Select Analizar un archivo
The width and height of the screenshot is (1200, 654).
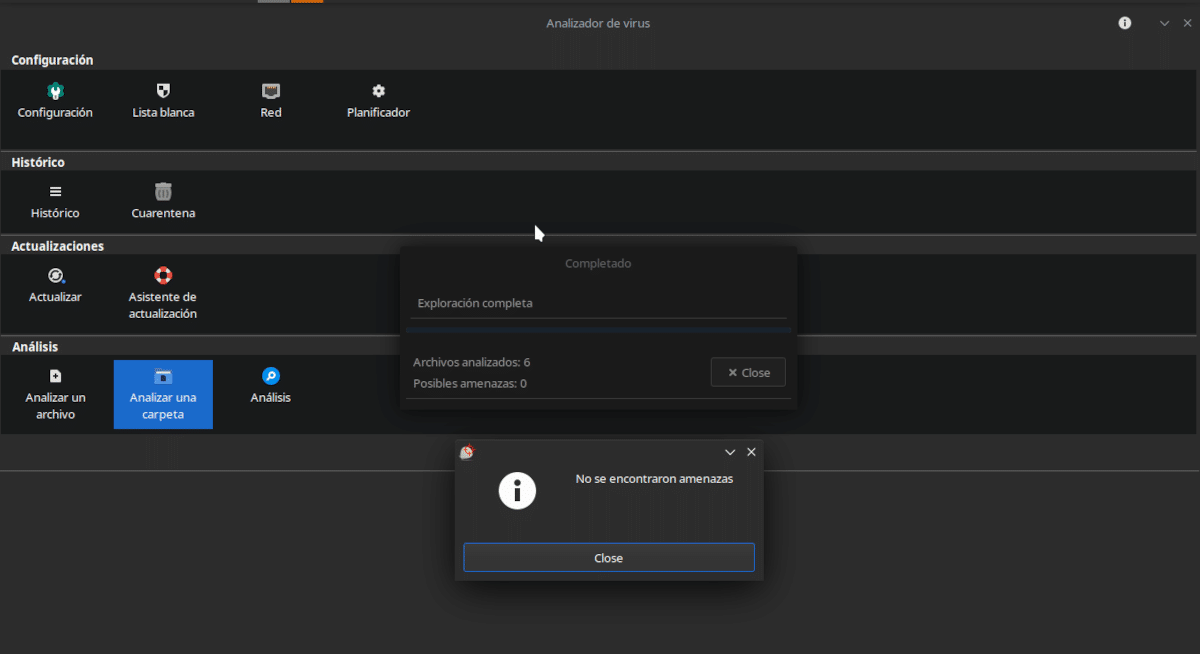pyautogui.click(x=55, y=393)
